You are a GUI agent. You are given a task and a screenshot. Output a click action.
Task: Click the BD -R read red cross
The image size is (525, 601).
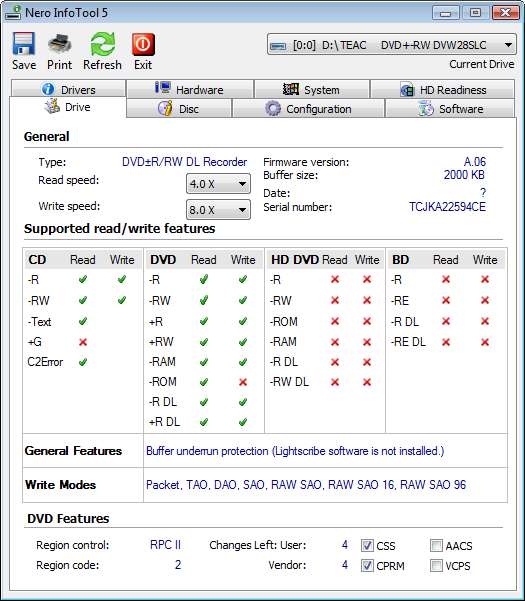click(x=446, y=280)
